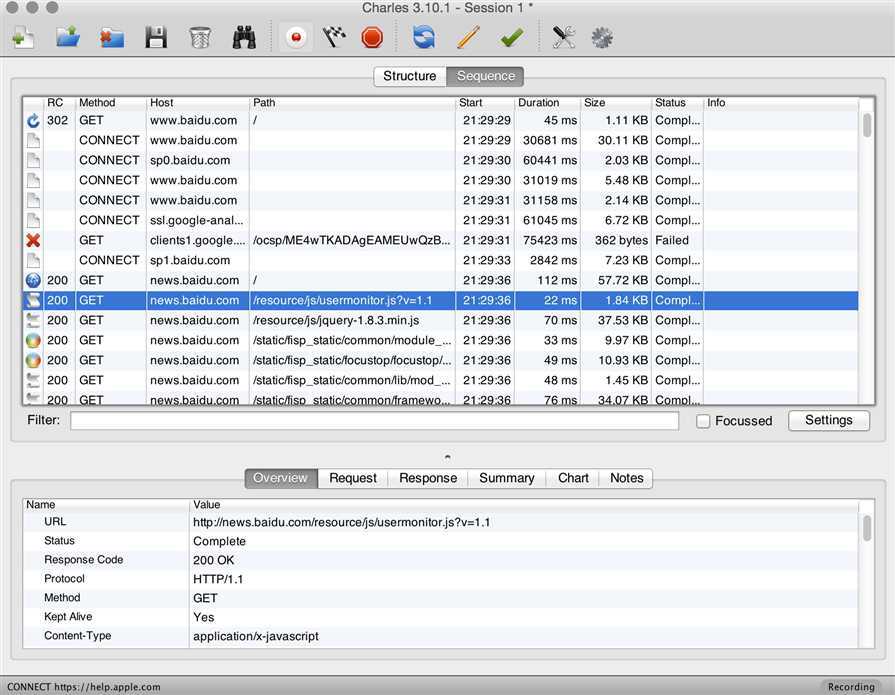Click the URL value http://news.baidu.com/resource/js/usermonitor.js

point(341,522)
